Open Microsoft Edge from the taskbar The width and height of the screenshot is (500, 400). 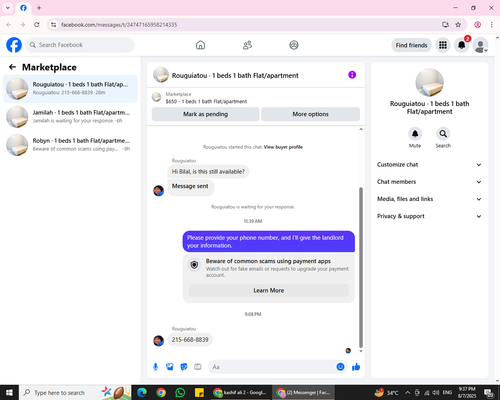coord(142,393)
